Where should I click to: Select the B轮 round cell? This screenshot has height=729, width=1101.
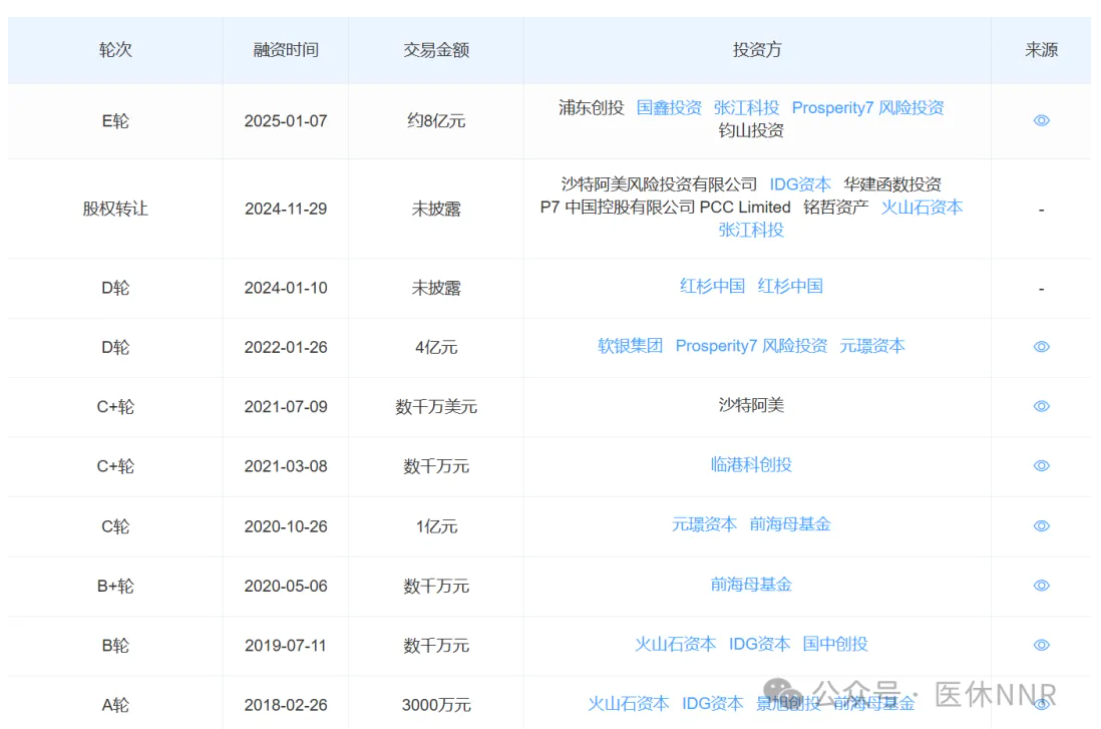(115, 645)
